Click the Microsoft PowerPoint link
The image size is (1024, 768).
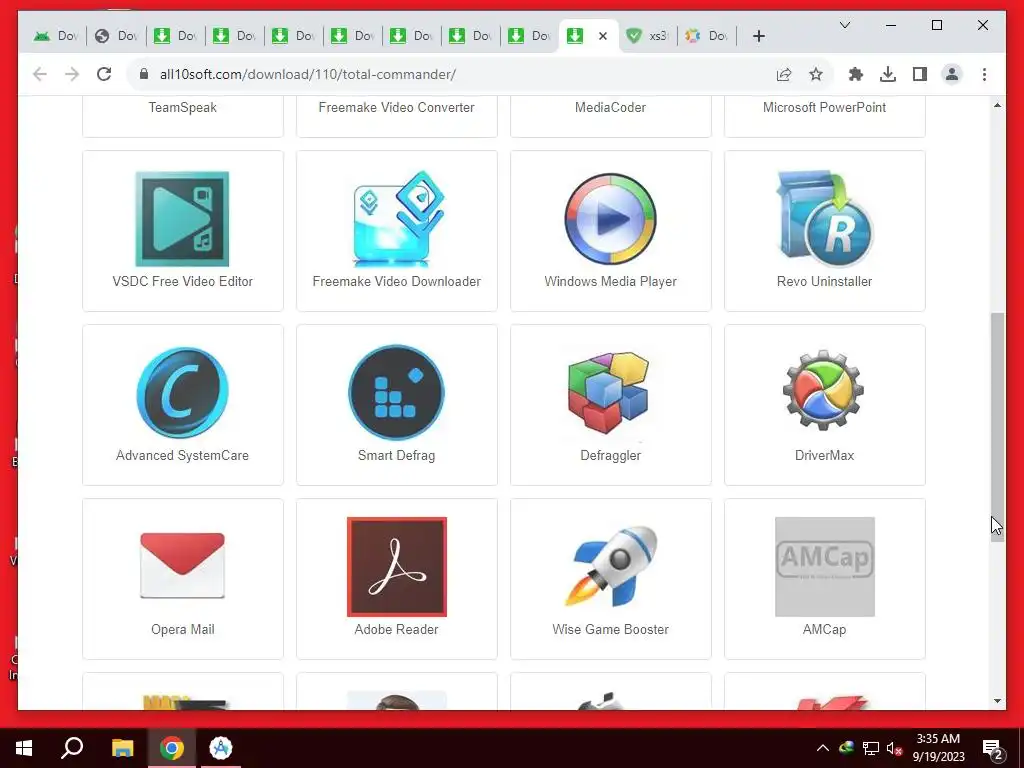824,107
